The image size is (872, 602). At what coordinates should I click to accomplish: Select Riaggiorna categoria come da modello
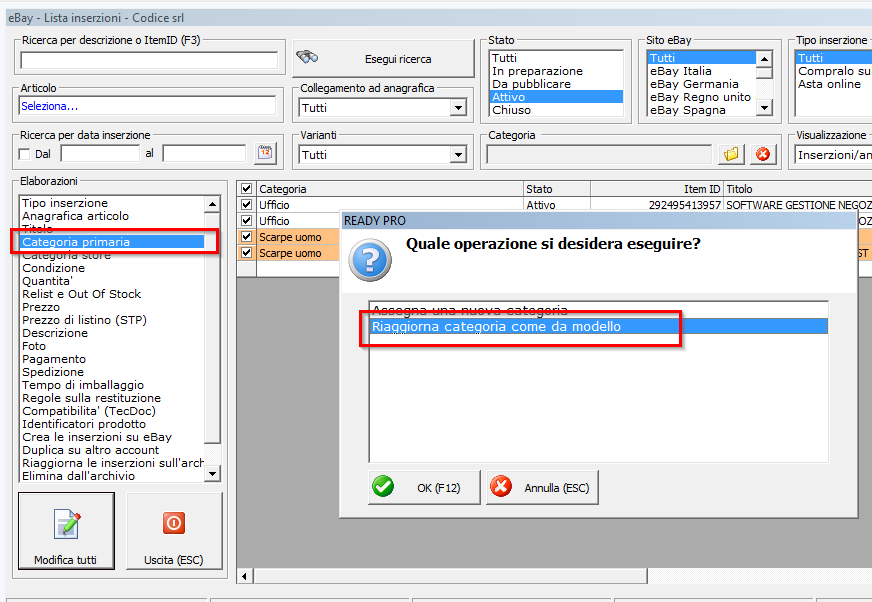tap(598, 326)
